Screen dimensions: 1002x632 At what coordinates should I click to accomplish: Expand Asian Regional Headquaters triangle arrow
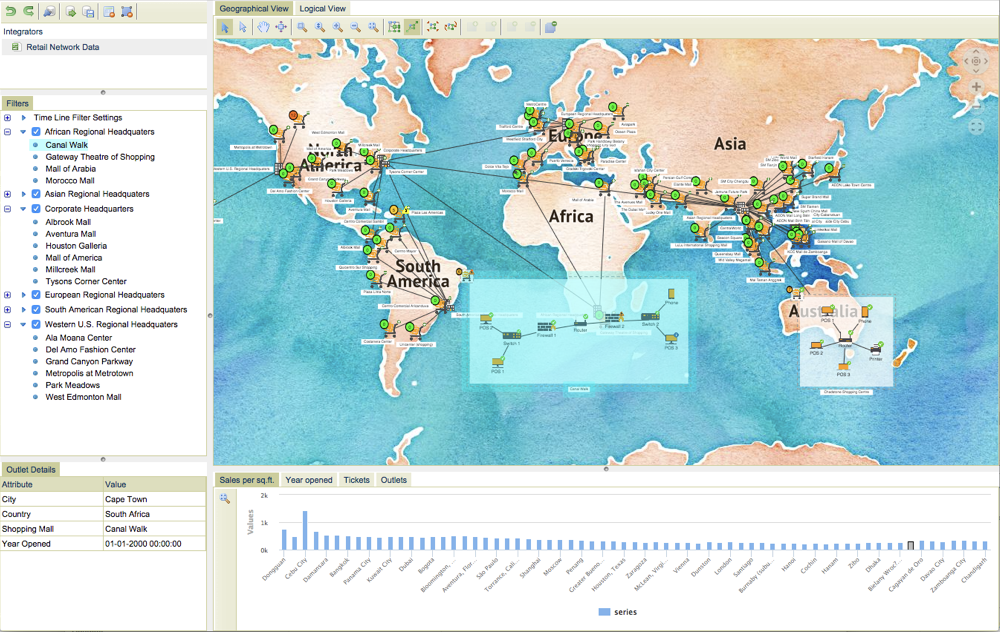[x=24, y=194]
